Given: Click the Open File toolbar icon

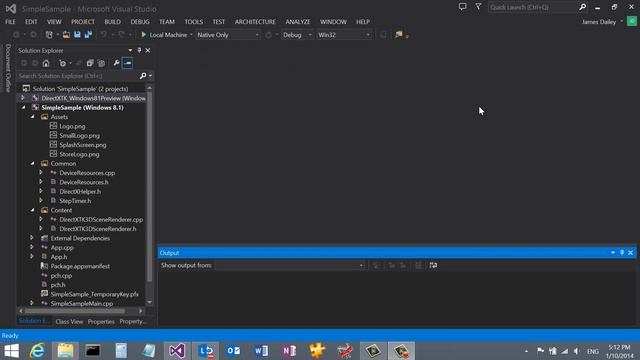Looking at the screenshot, I should pyautogui.click(x=66, y=35).
